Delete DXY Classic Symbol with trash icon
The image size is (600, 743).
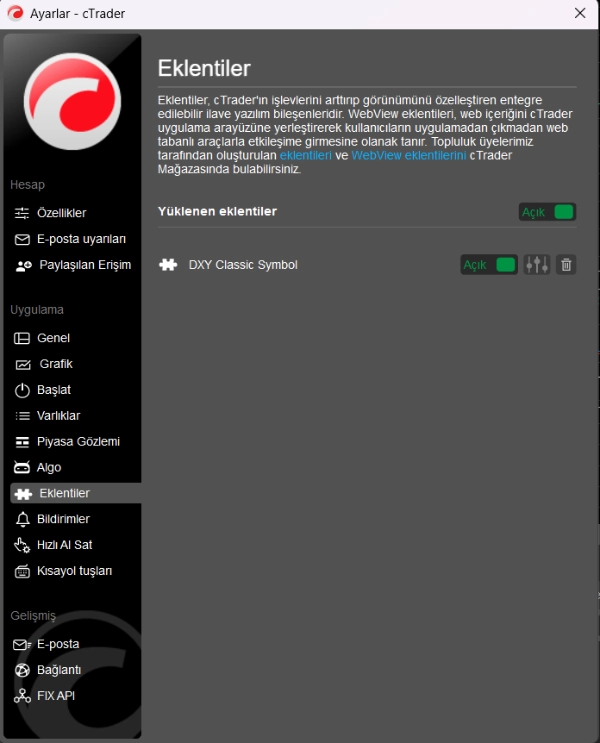point(566,265)
